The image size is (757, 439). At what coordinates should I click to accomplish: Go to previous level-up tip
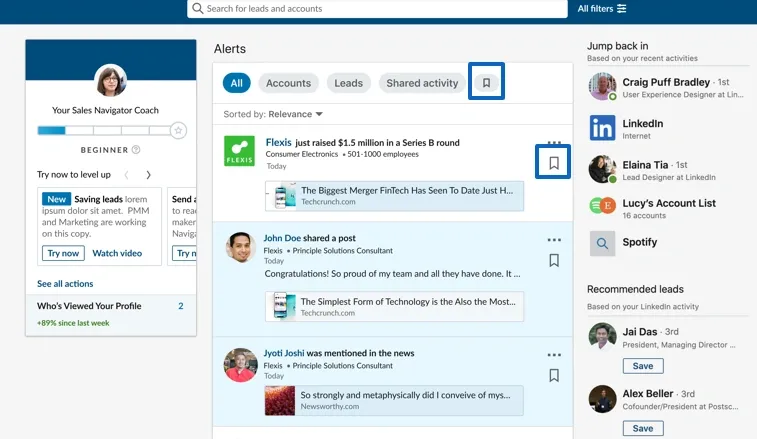126,175
